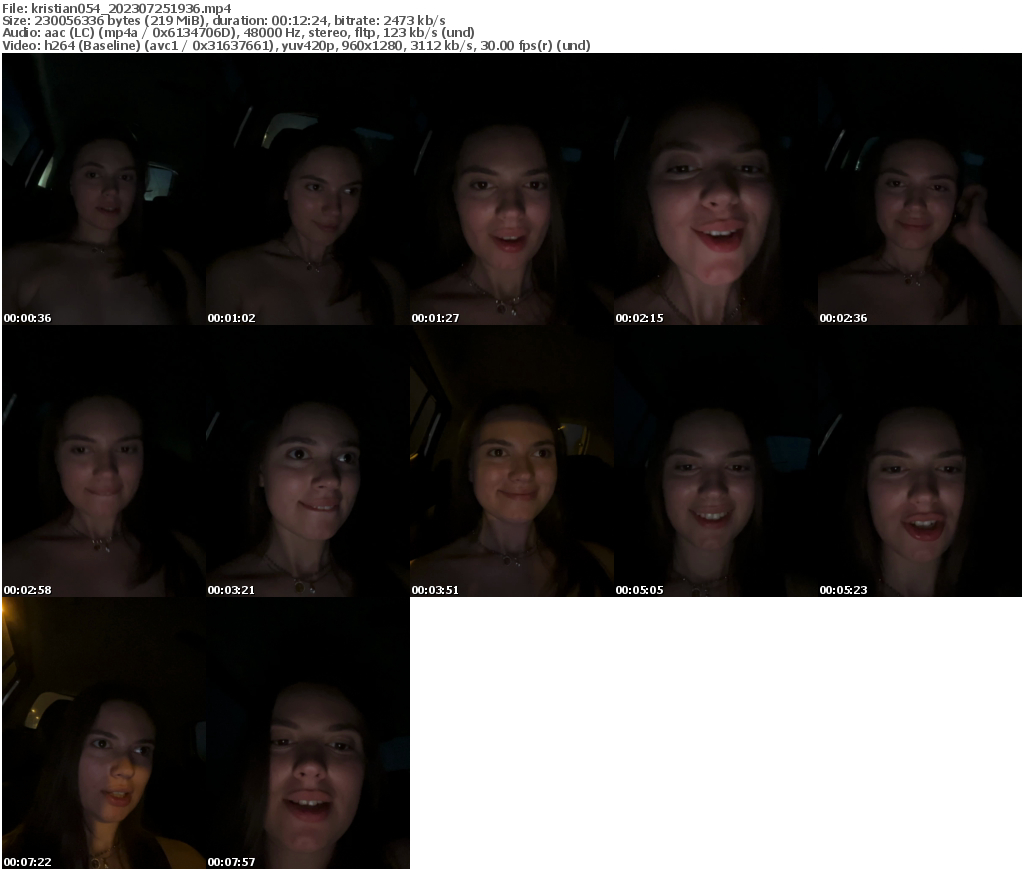Select the video codec text h264 (Baseline)

click(x=92, y=45)
